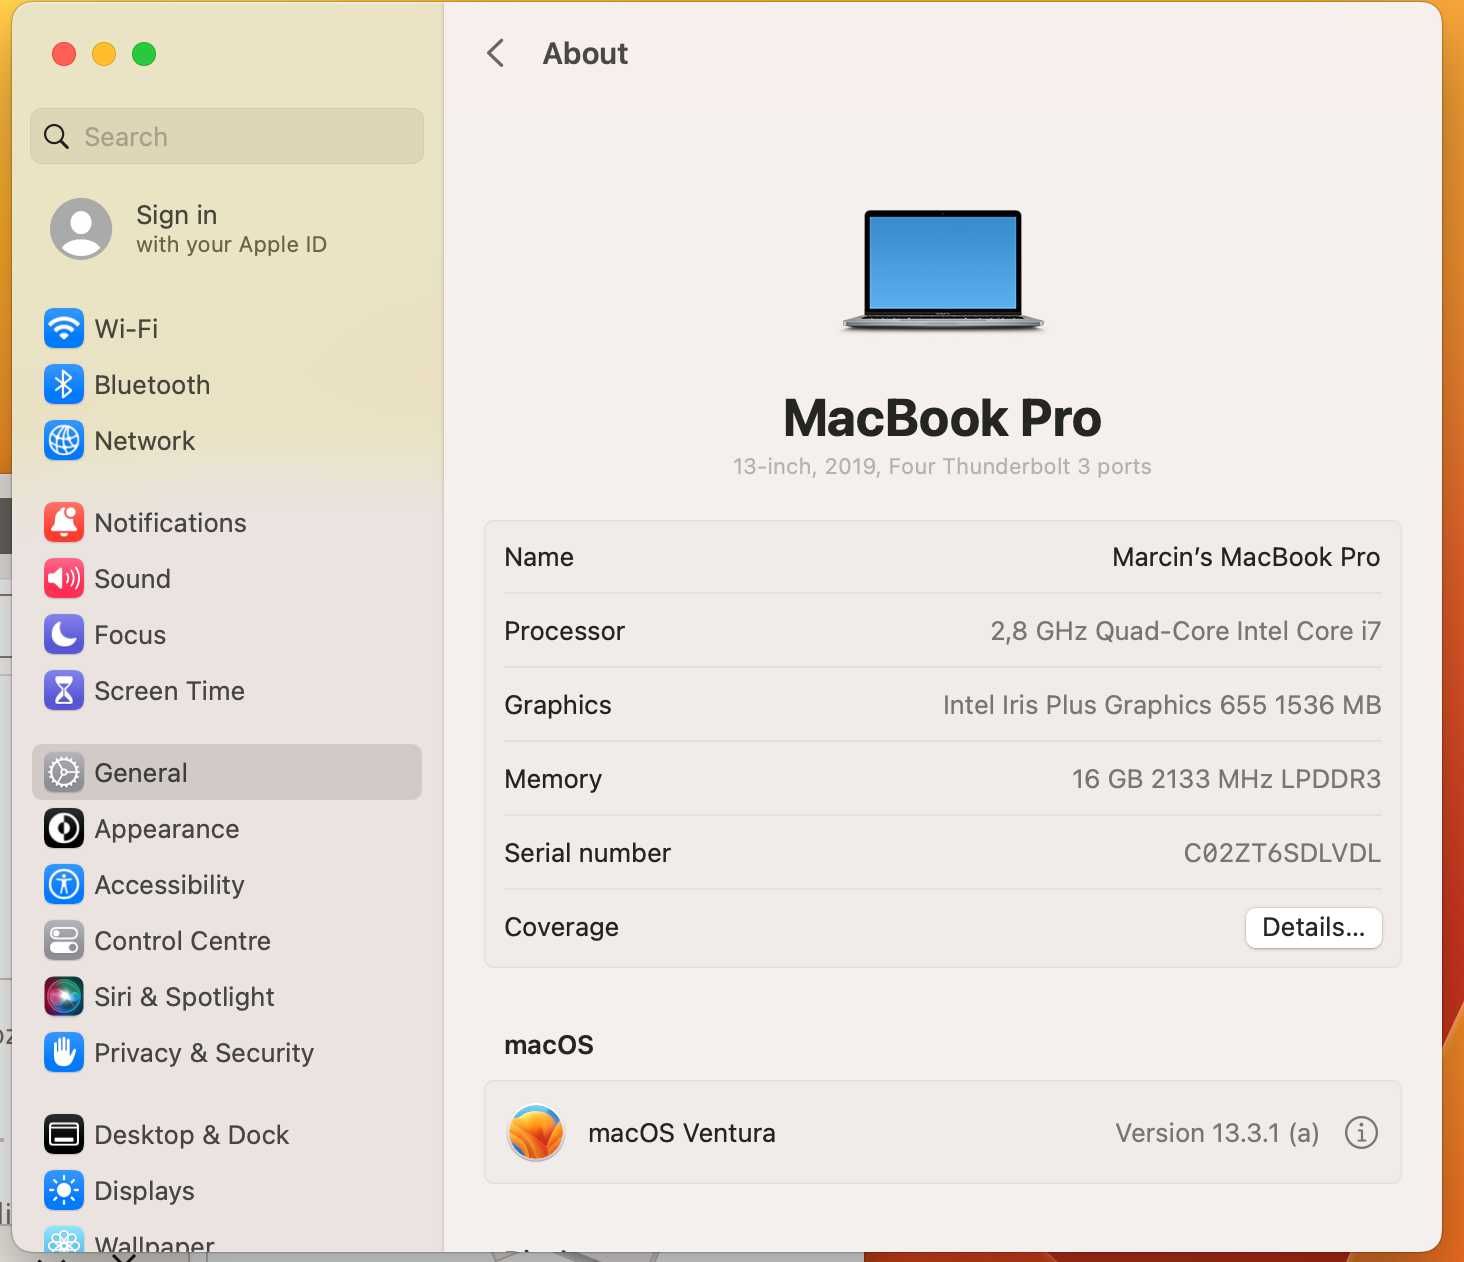Viewport: 1464px width, 1262px height.
Task: Select Screen Time in sidebar
Action: tap(169, 691)
